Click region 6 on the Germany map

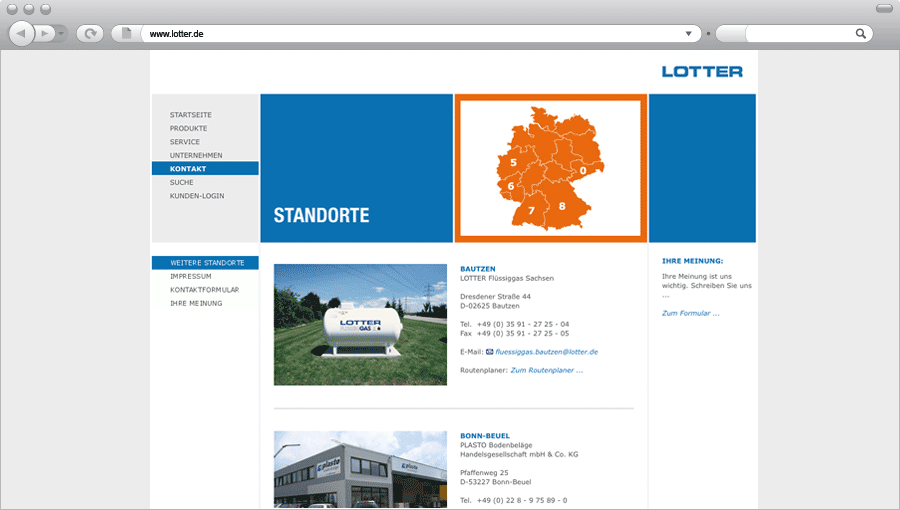pos(510,186)
